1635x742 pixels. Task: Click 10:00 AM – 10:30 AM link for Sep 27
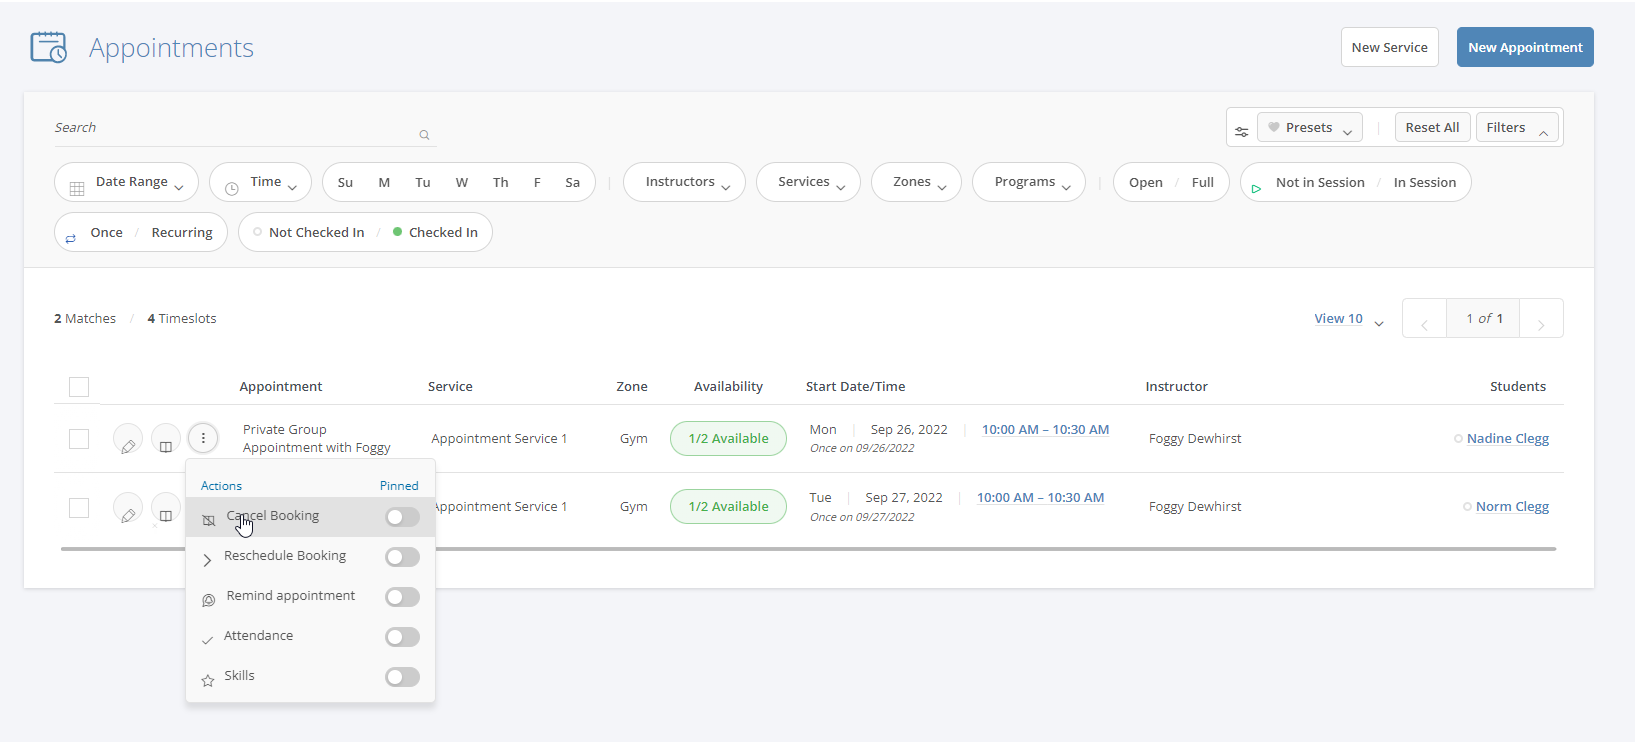pyautogui.click(x=1040, y=498)
